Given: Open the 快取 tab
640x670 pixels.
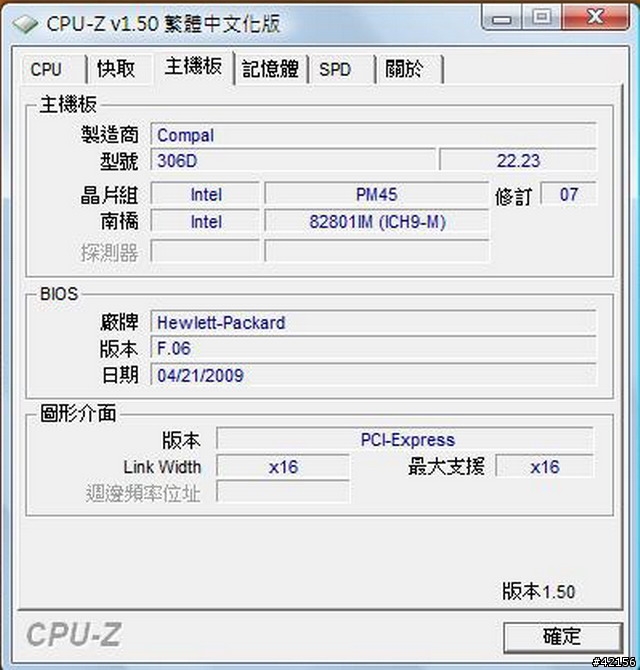Looking at the screenshot, I should 120,69.
